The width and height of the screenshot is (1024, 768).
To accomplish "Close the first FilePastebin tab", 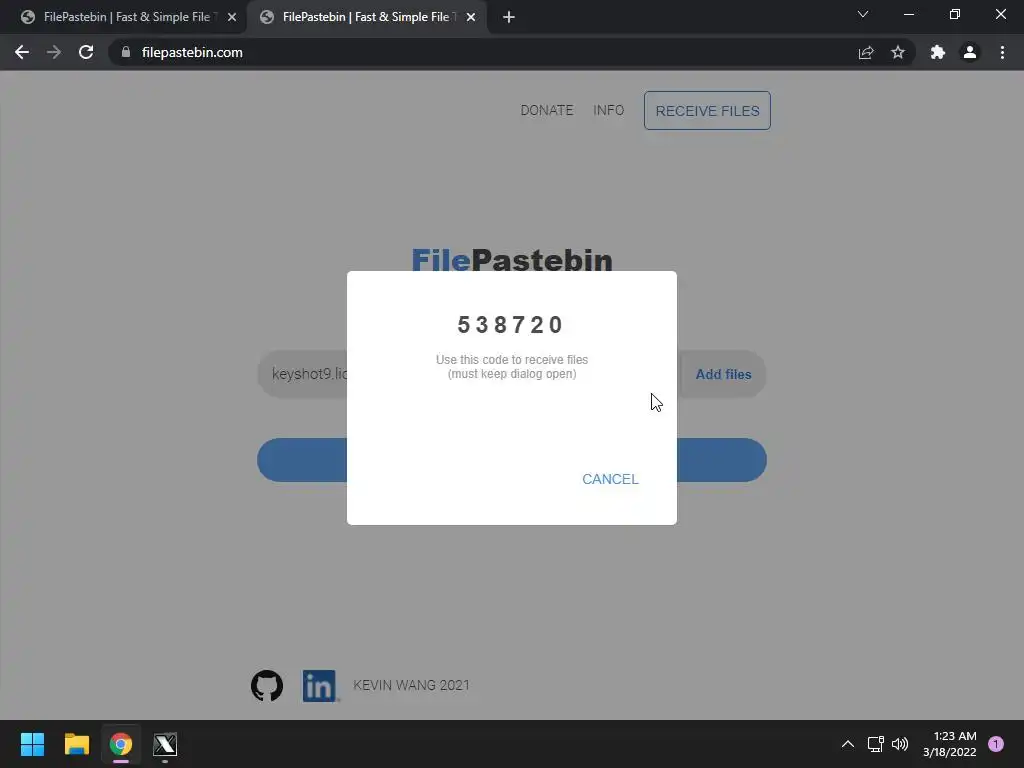I will click(232, 17).
